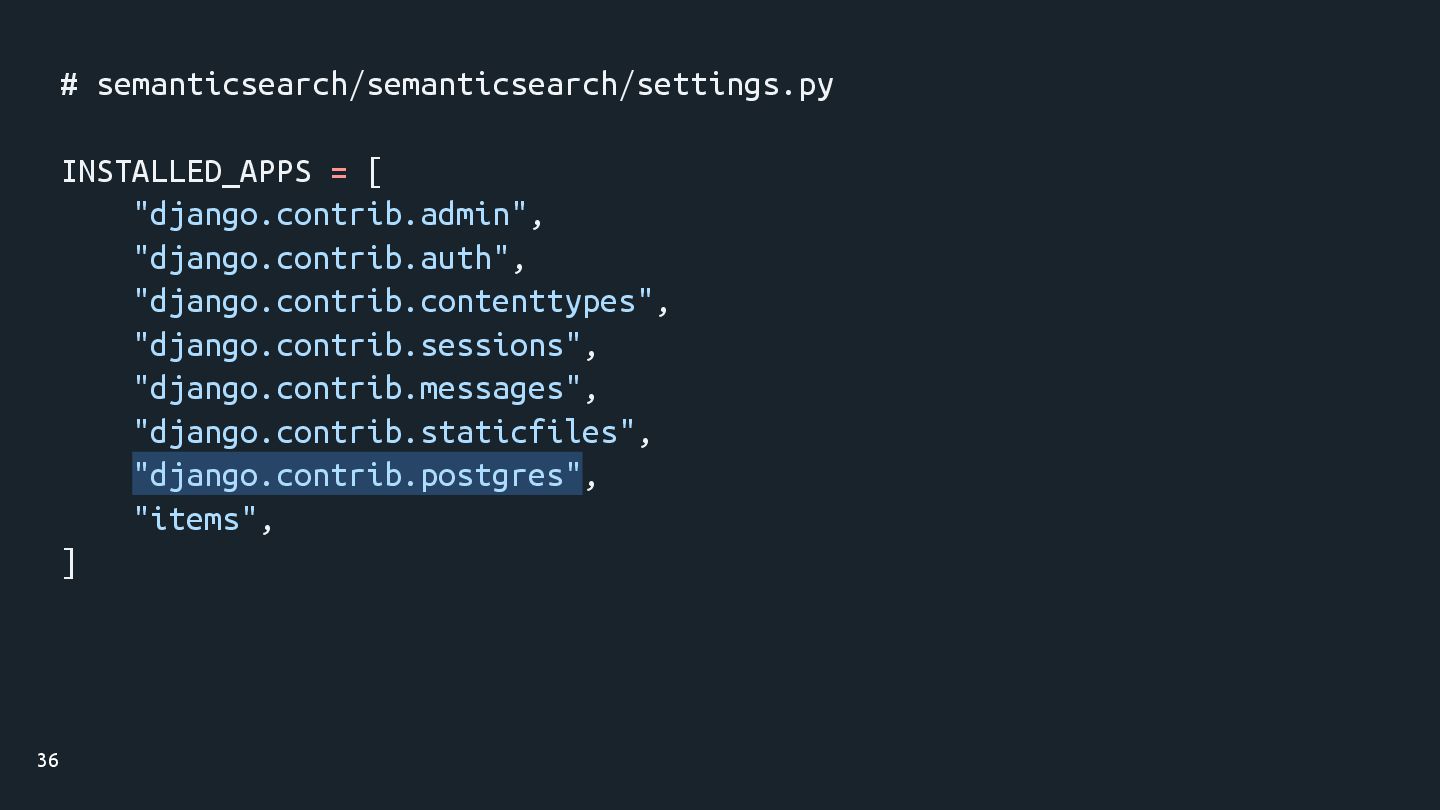Click the "django.contrib.staticfiles" entry
This screenshot has width=1440, height=810.
click(384, 432)
